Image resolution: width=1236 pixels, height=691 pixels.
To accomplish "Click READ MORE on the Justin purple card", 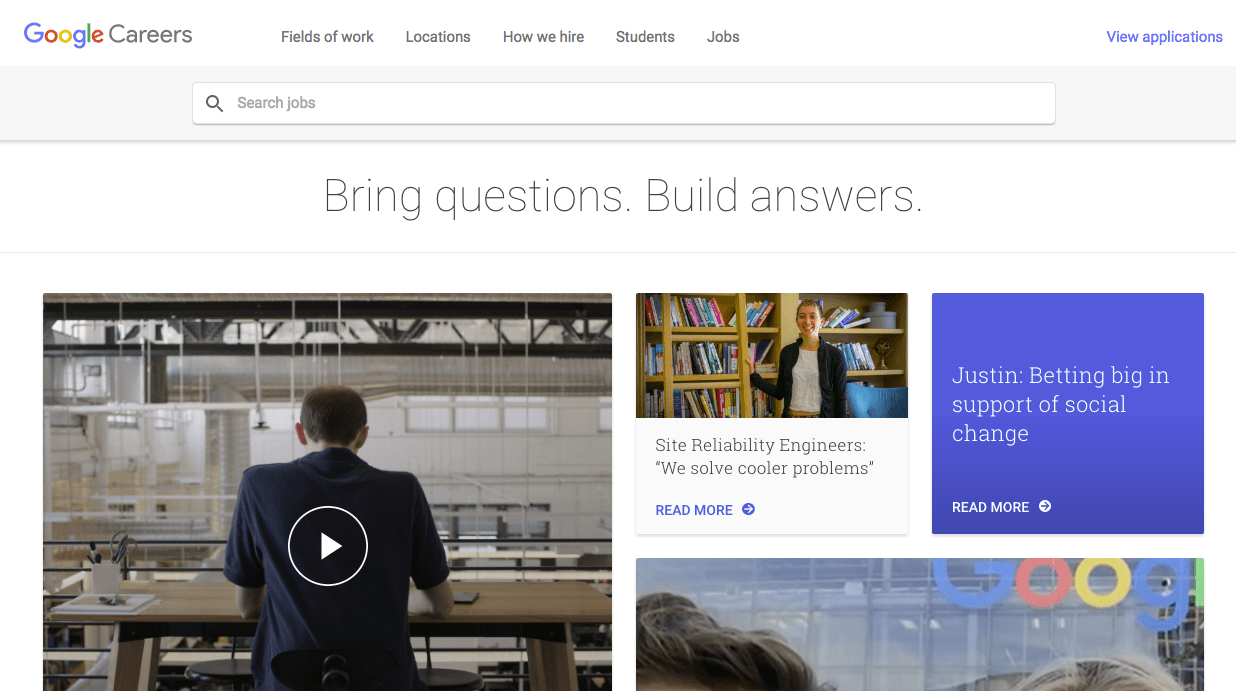I will (x=990, y=507).
